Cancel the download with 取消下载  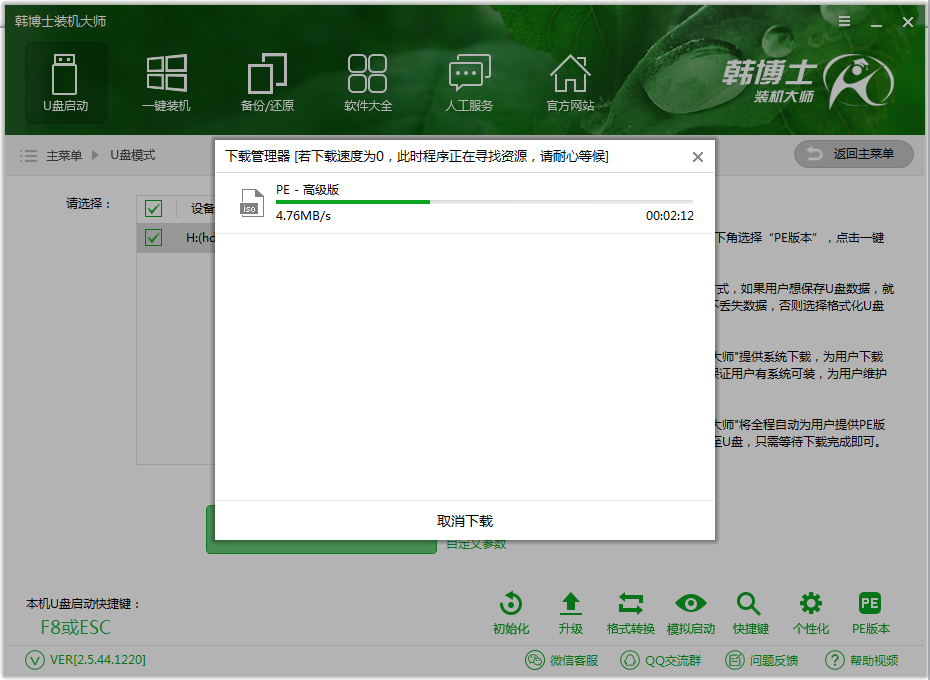[465, 521]
